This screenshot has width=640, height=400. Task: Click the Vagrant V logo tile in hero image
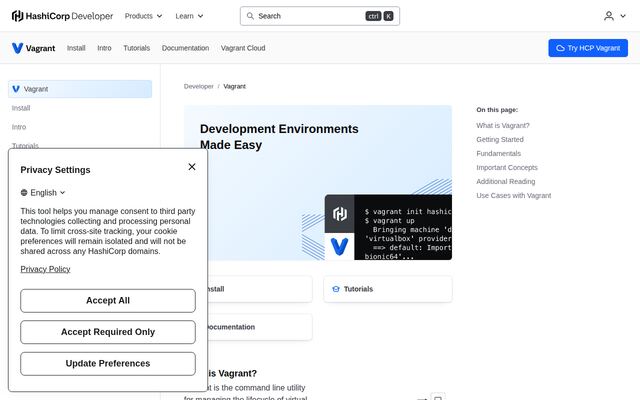tap(339, 247)
